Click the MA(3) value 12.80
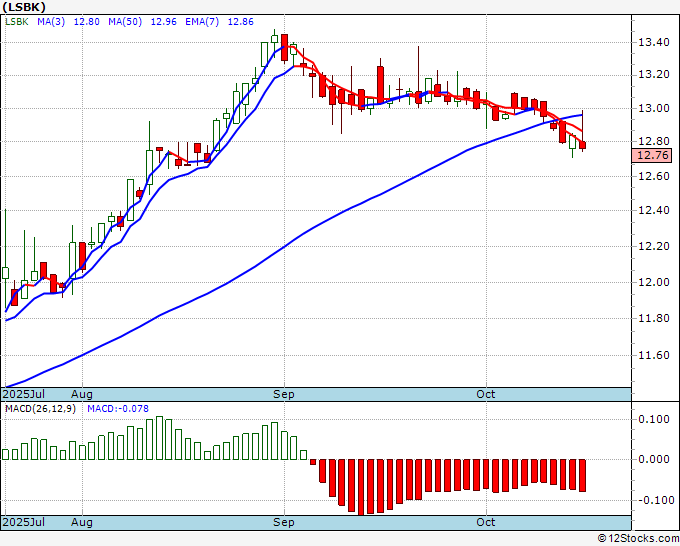This screenshot has width=680, height=546. (x=86, y=22)
